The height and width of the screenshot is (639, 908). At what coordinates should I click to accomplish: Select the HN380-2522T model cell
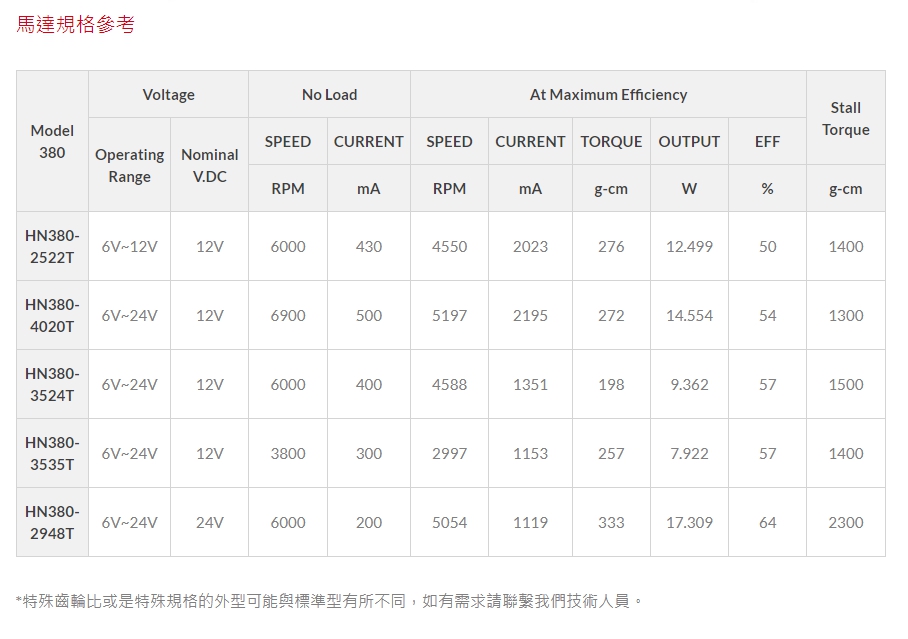(52, 247)
